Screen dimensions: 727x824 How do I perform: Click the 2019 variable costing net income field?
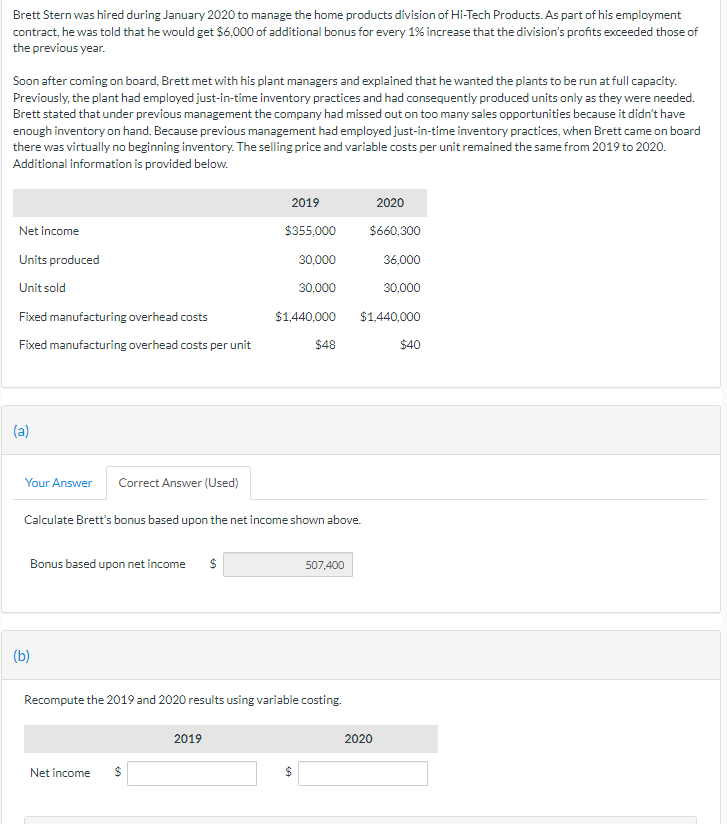(x=192, y=773)
